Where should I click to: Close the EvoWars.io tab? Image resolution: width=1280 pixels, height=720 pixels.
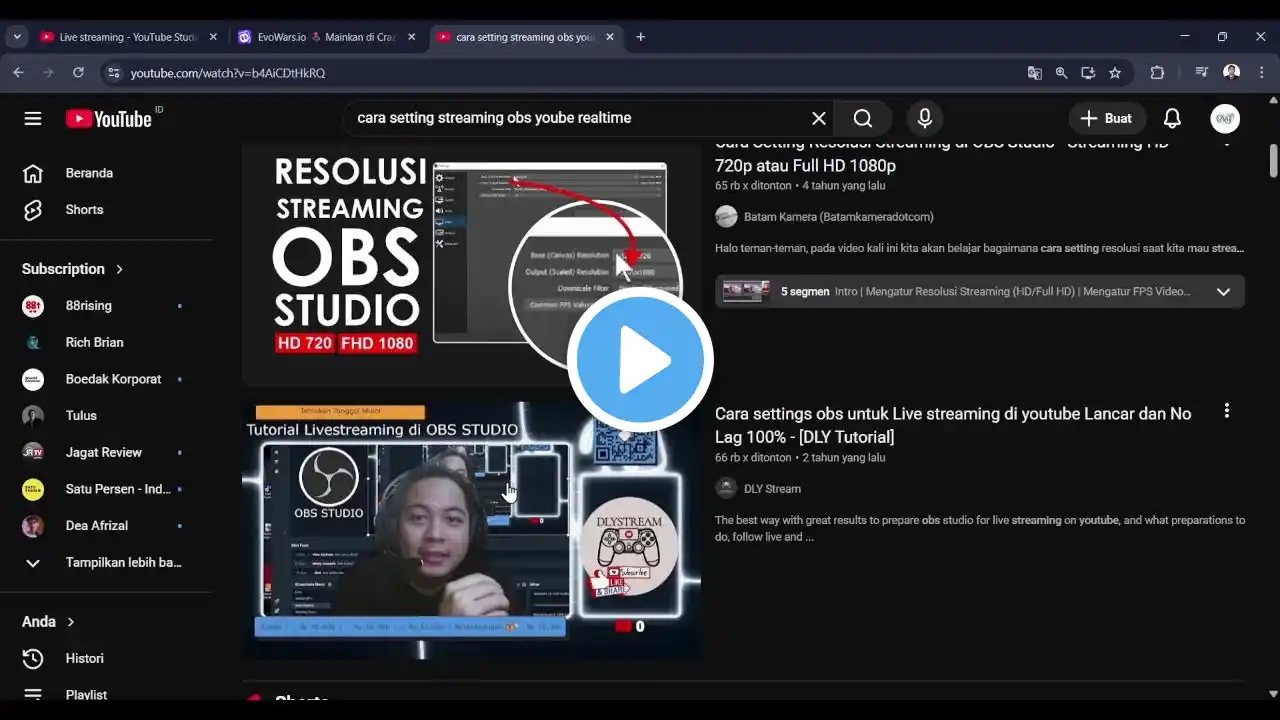pyautogui.click(x=411, y=37)
